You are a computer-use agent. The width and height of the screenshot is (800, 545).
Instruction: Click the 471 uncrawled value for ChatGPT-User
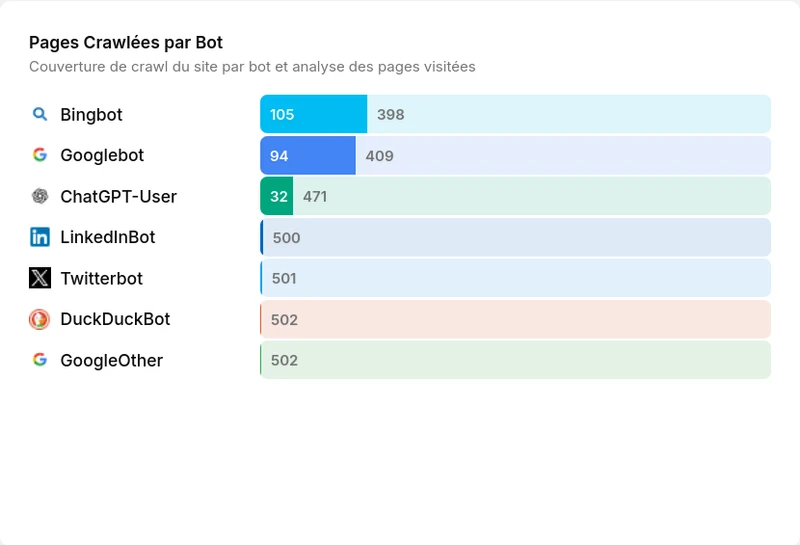[x=315, y=196]
